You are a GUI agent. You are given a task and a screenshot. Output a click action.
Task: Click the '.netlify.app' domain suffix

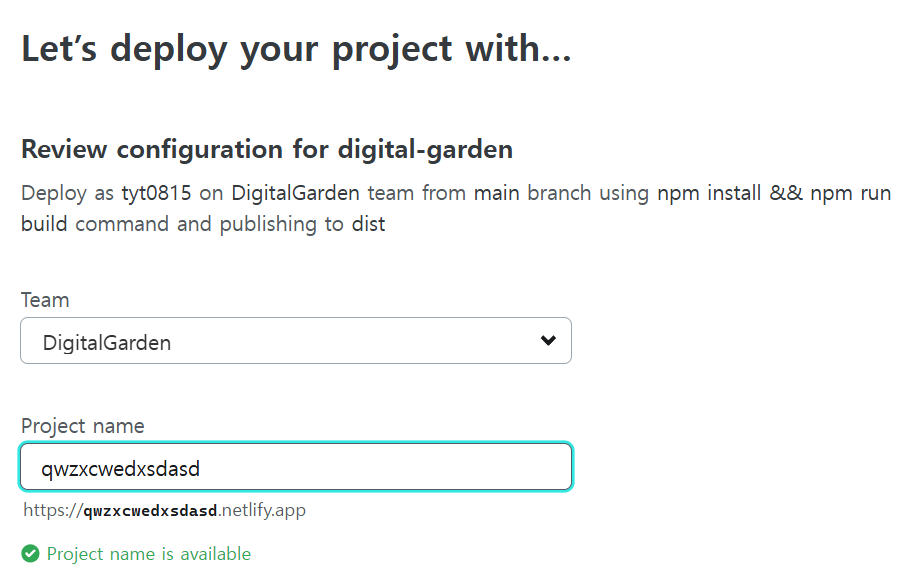tap(262, 511)
